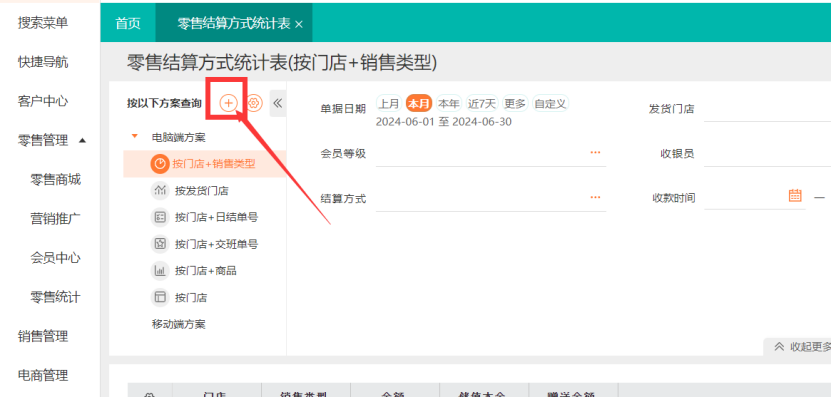Click the 按发货门店 chart icon
Image resolution: width=831 pixels, height=398 pixels.
pos(159,191)
